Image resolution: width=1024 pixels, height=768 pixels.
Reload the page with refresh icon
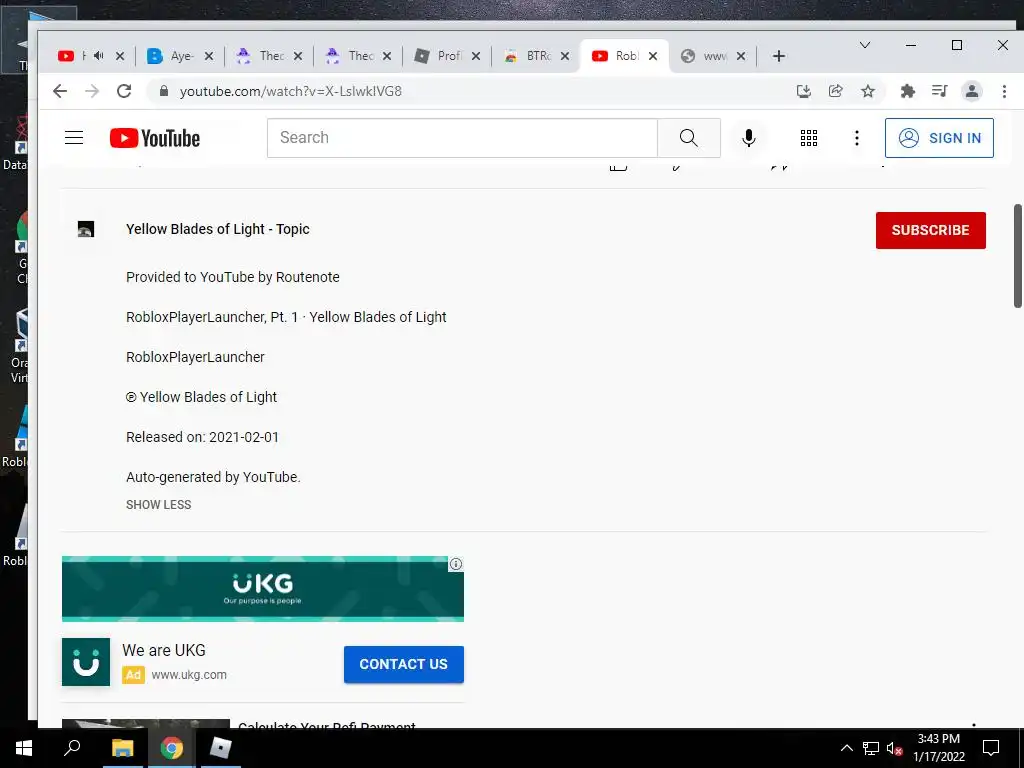(x=124, y=91)
